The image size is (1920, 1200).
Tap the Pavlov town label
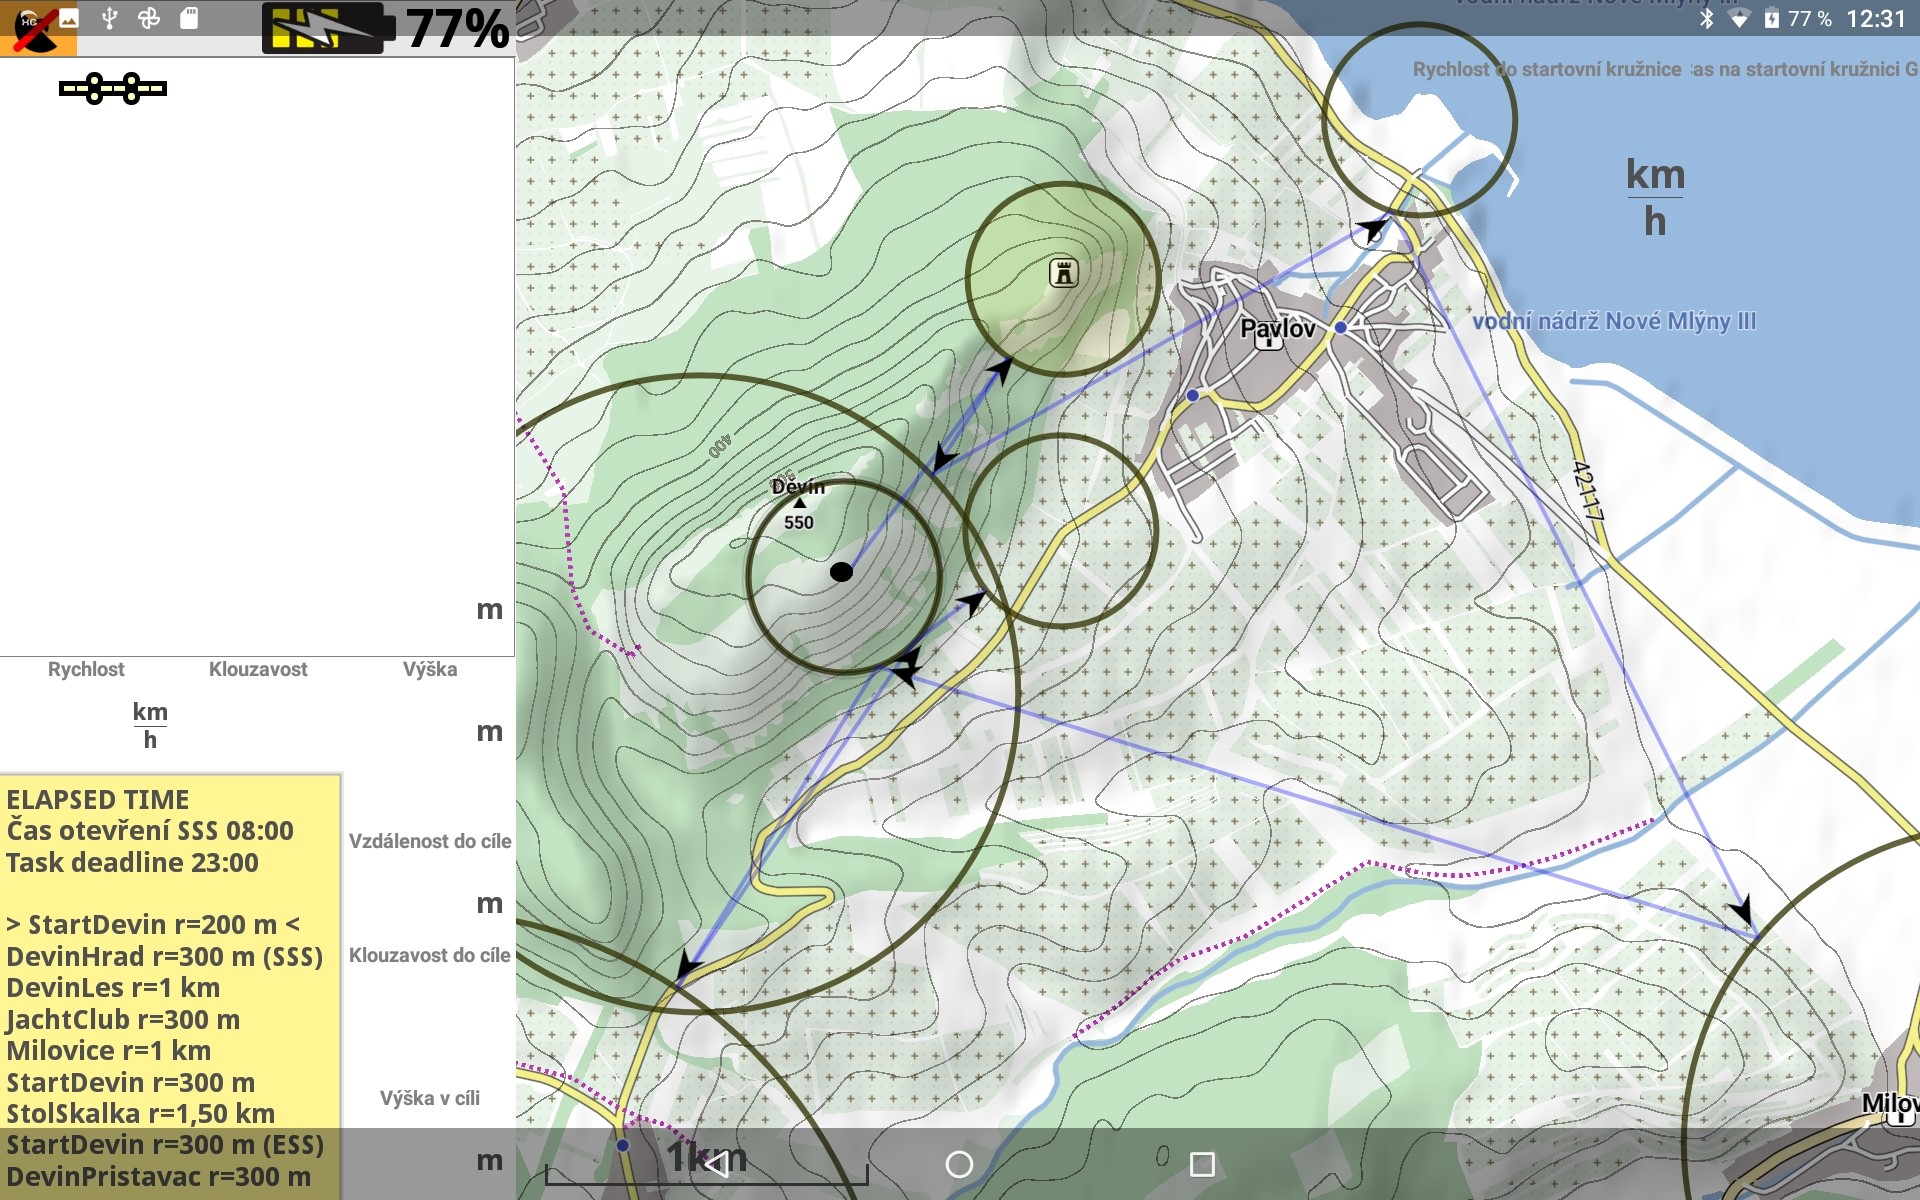coord(1277,327)
